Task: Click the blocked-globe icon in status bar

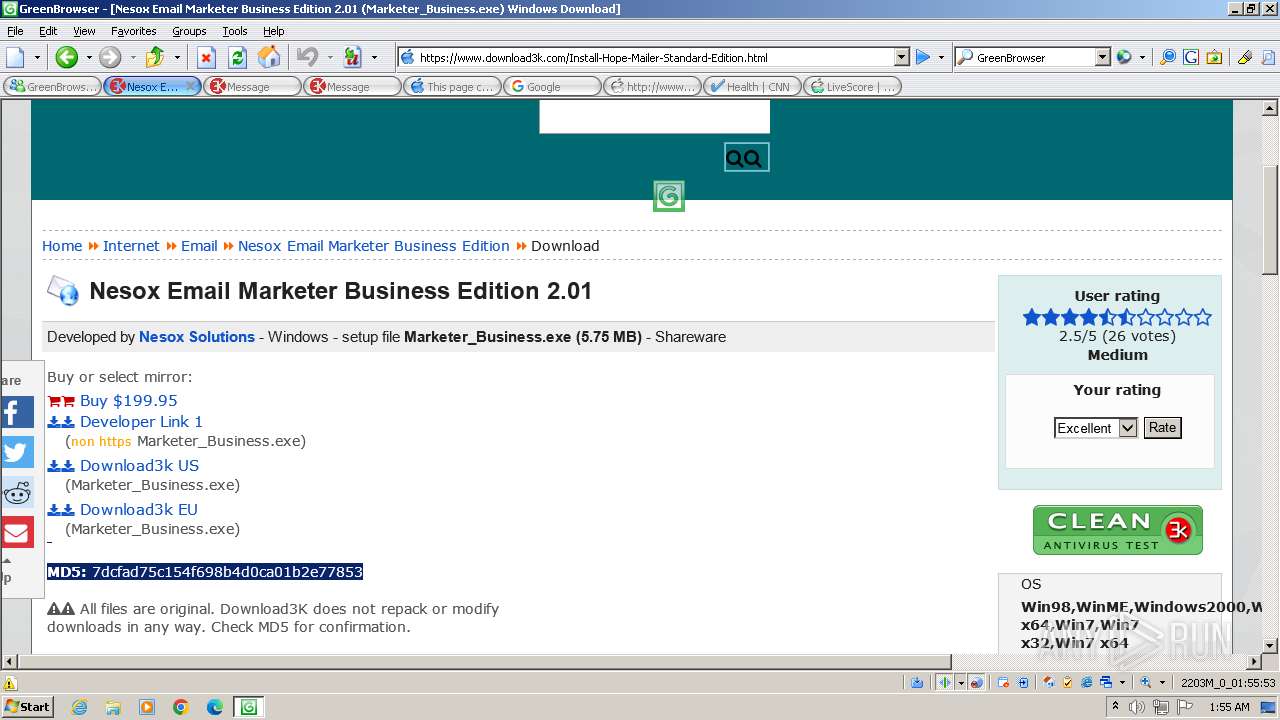Action: point(977,683)
